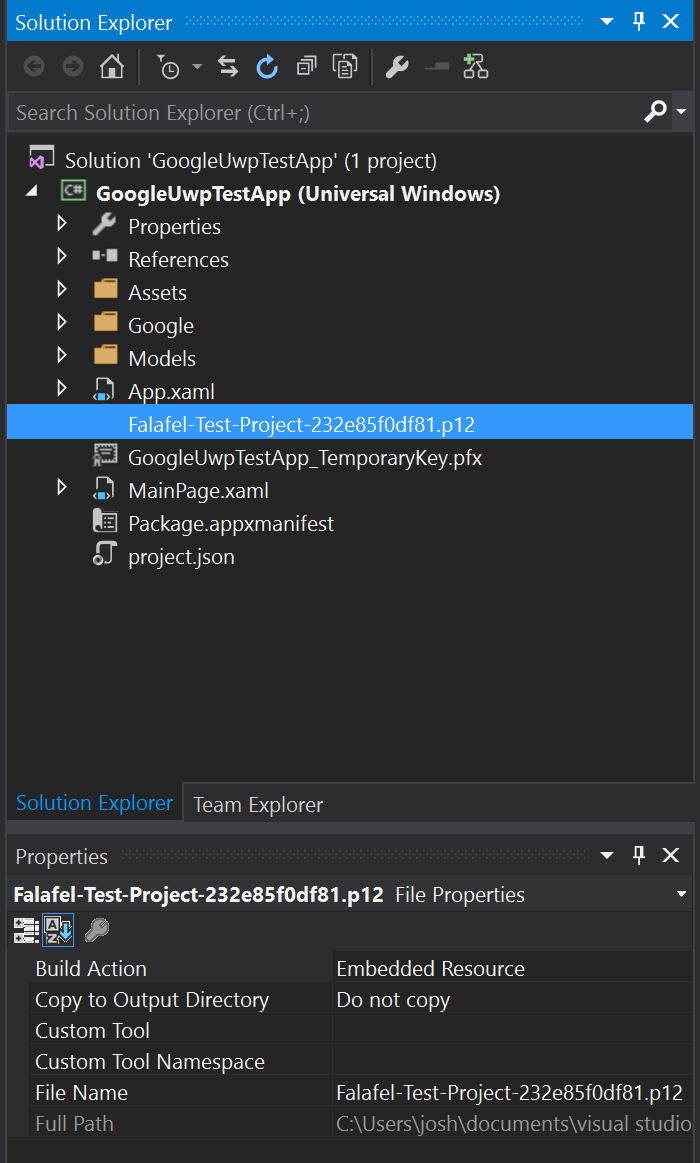Viewport: 700px width, 1163px height.
Task: Switch Properties panel to Categorized view
Action: tap(26, 930)
